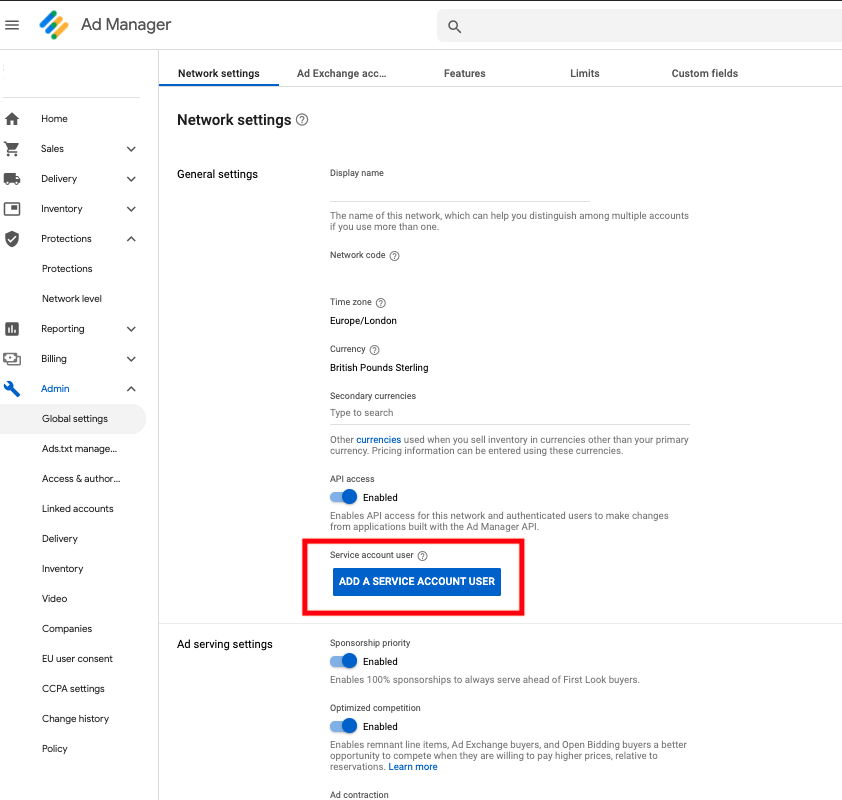
Task: Click the Secondary currencies search field
Action: pos(509,413)
